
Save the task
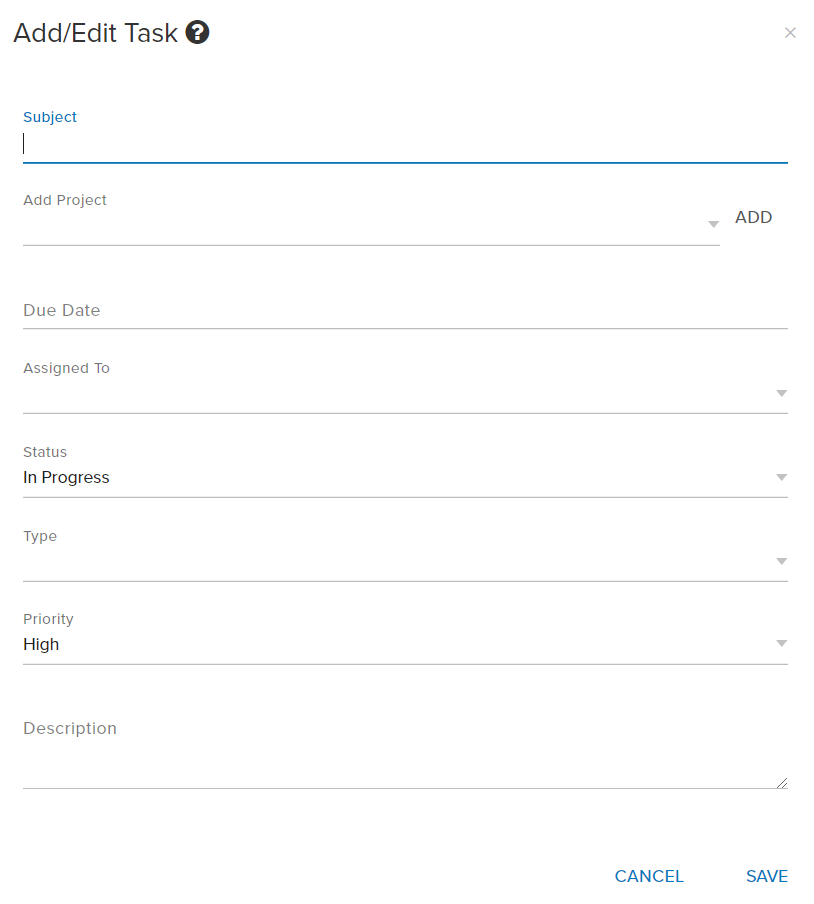pos(767,876)
